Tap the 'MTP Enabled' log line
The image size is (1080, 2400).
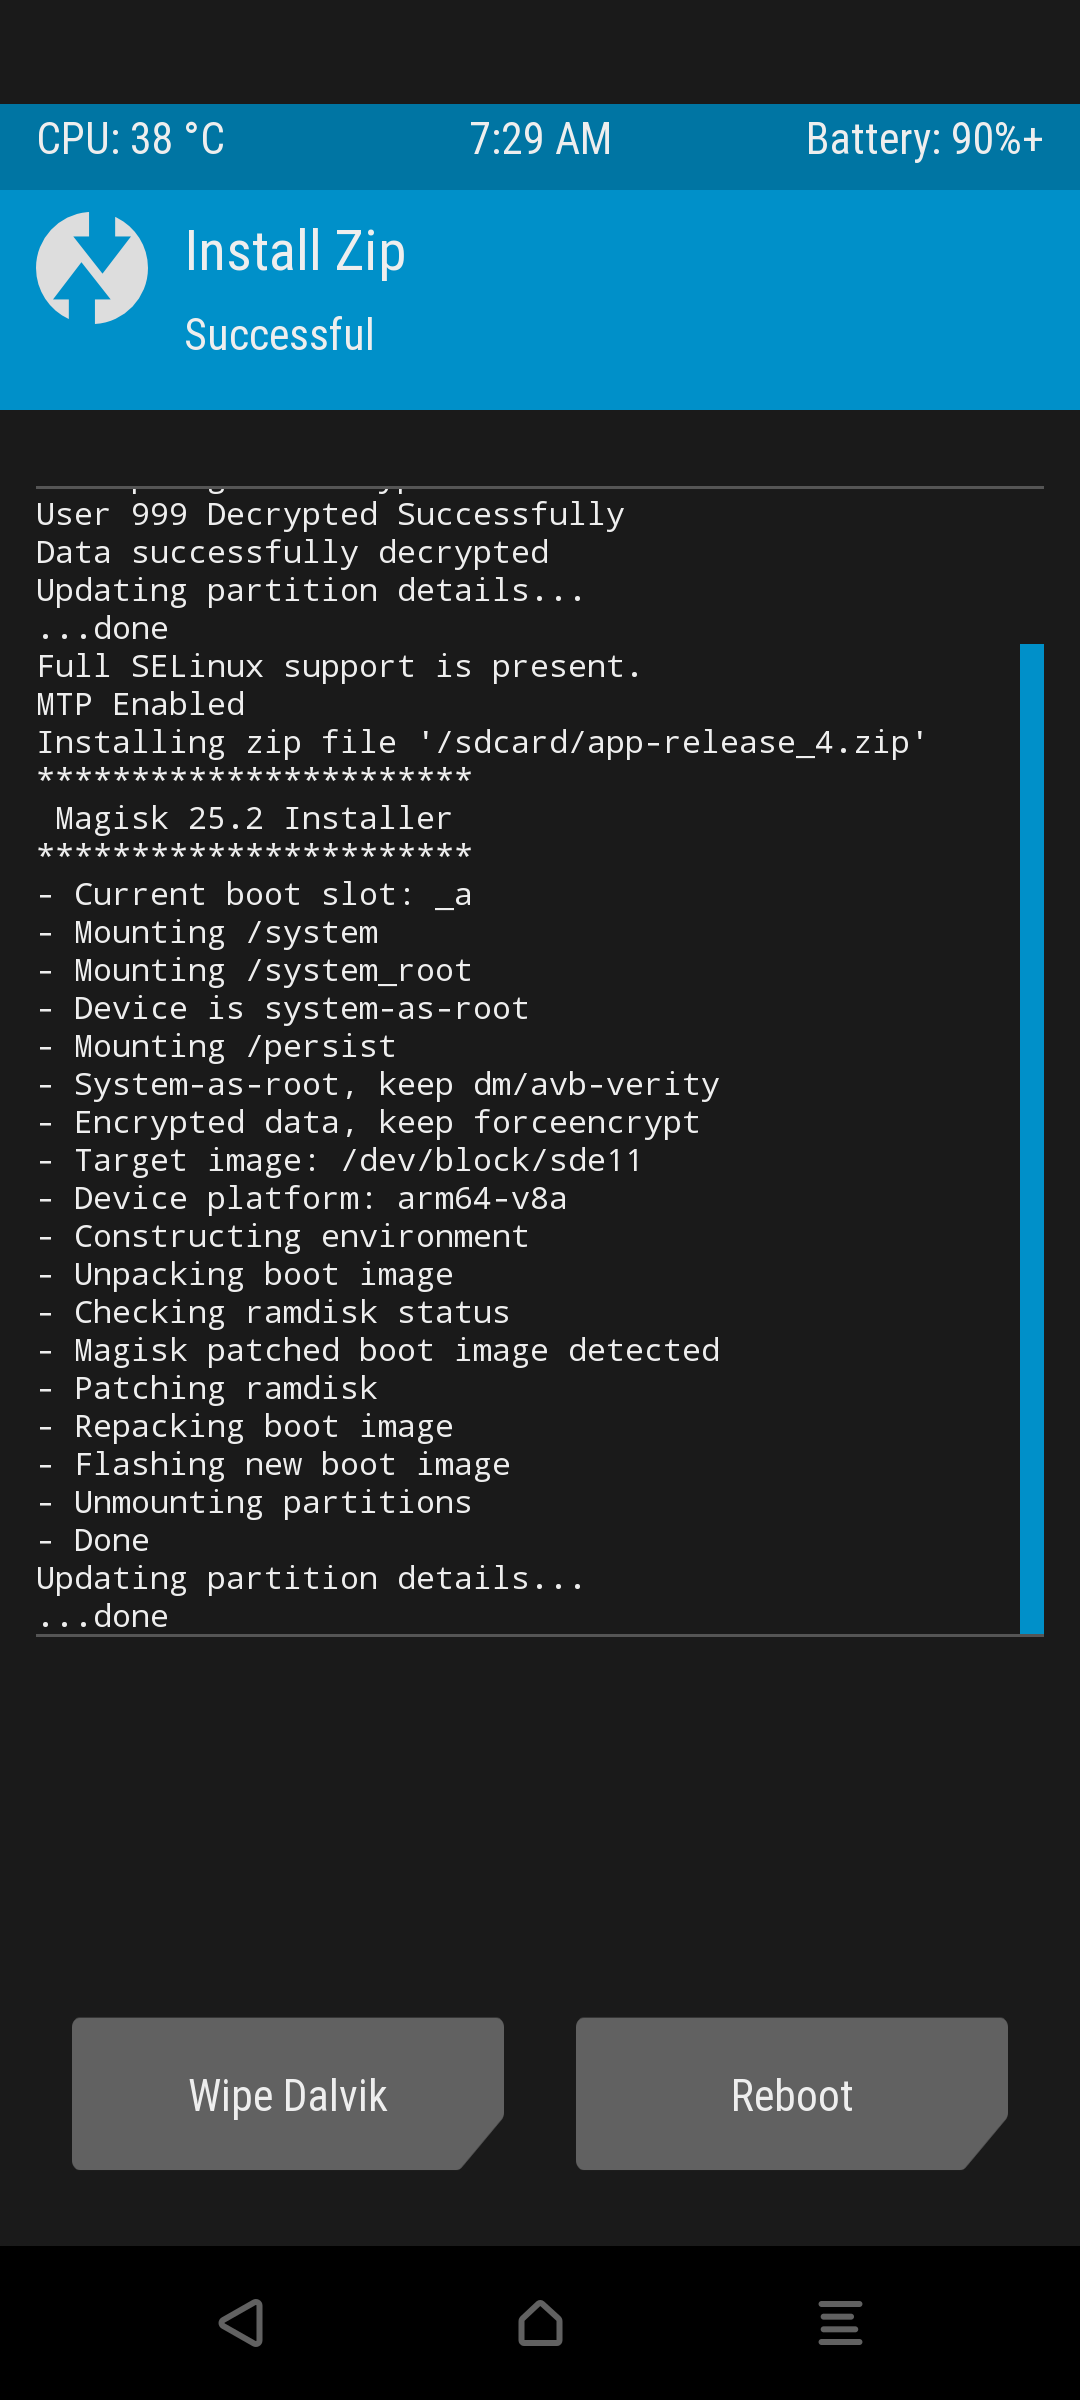pos(141,705)
